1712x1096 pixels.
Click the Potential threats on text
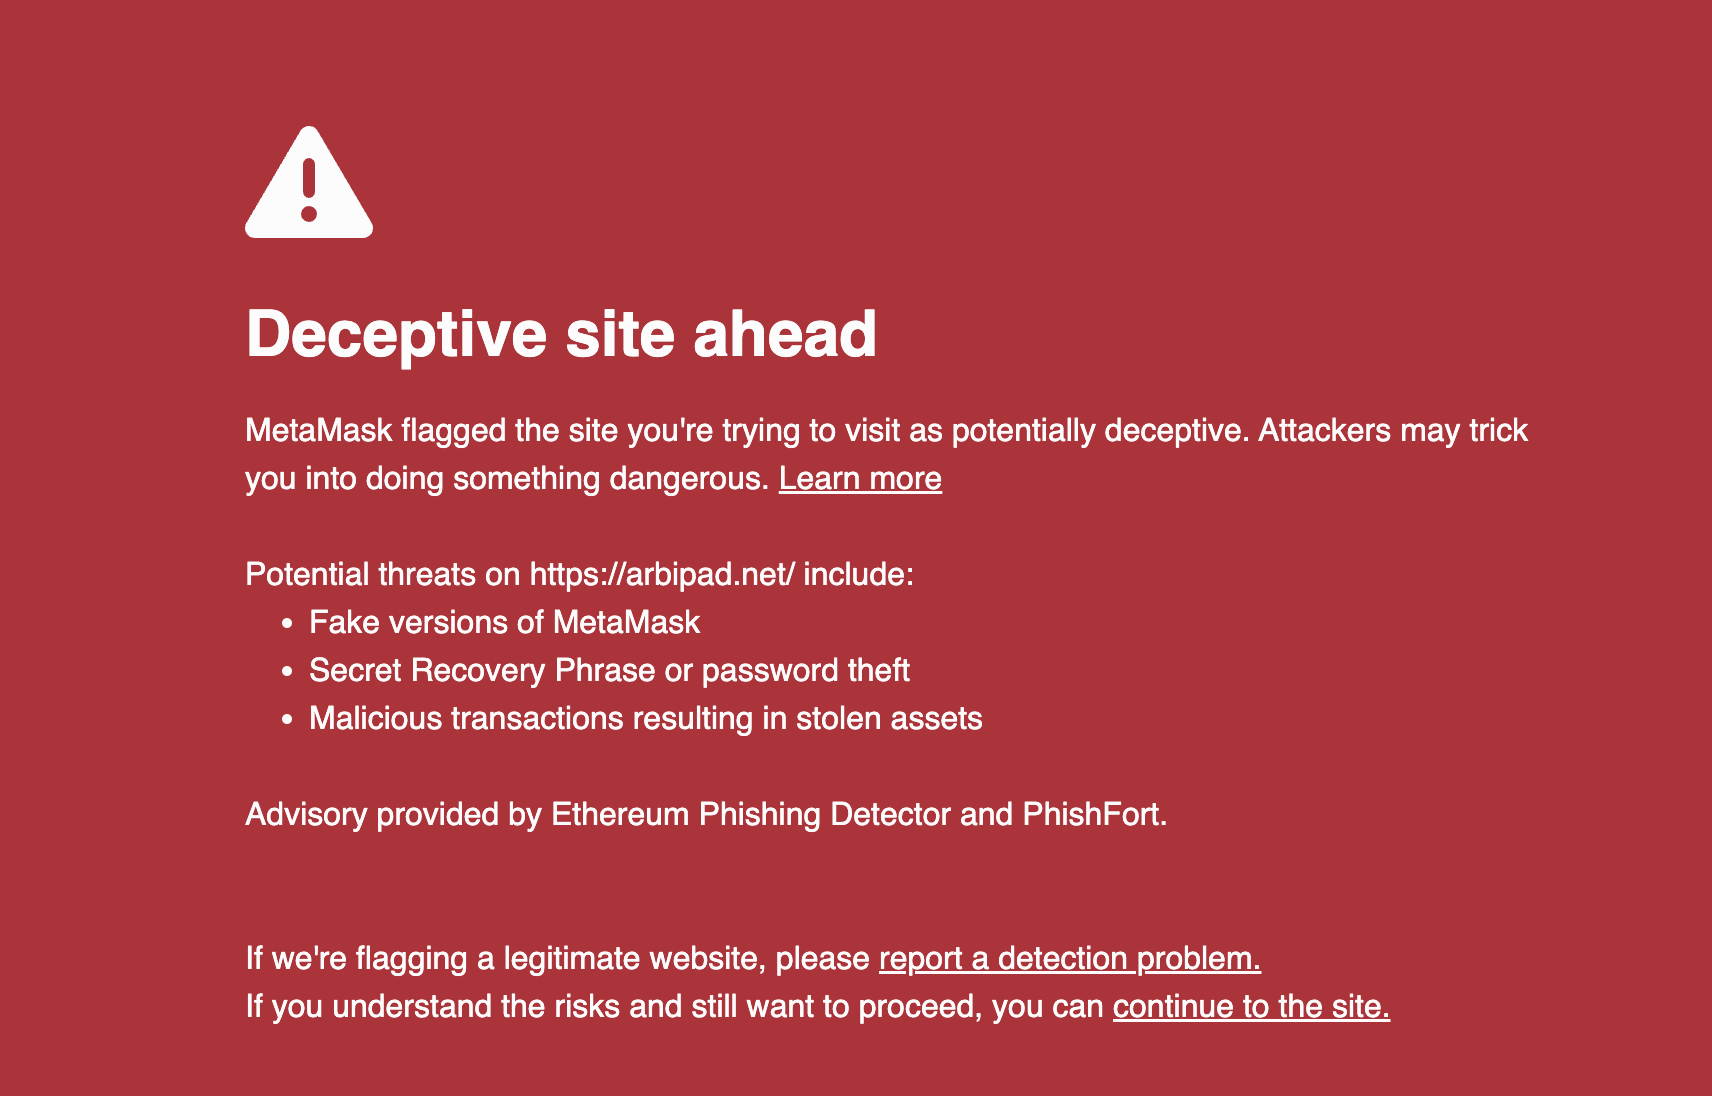point(383,574)
